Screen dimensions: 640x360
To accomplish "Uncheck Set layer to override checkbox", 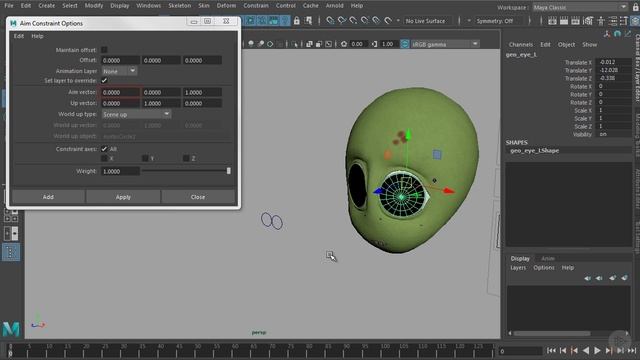I will 104,80.
